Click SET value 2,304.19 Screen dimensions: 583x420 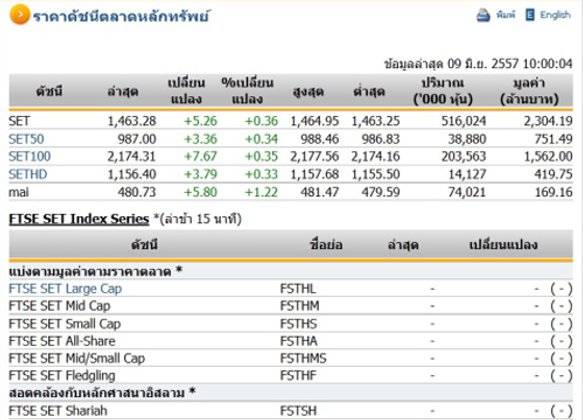(548, 121)
